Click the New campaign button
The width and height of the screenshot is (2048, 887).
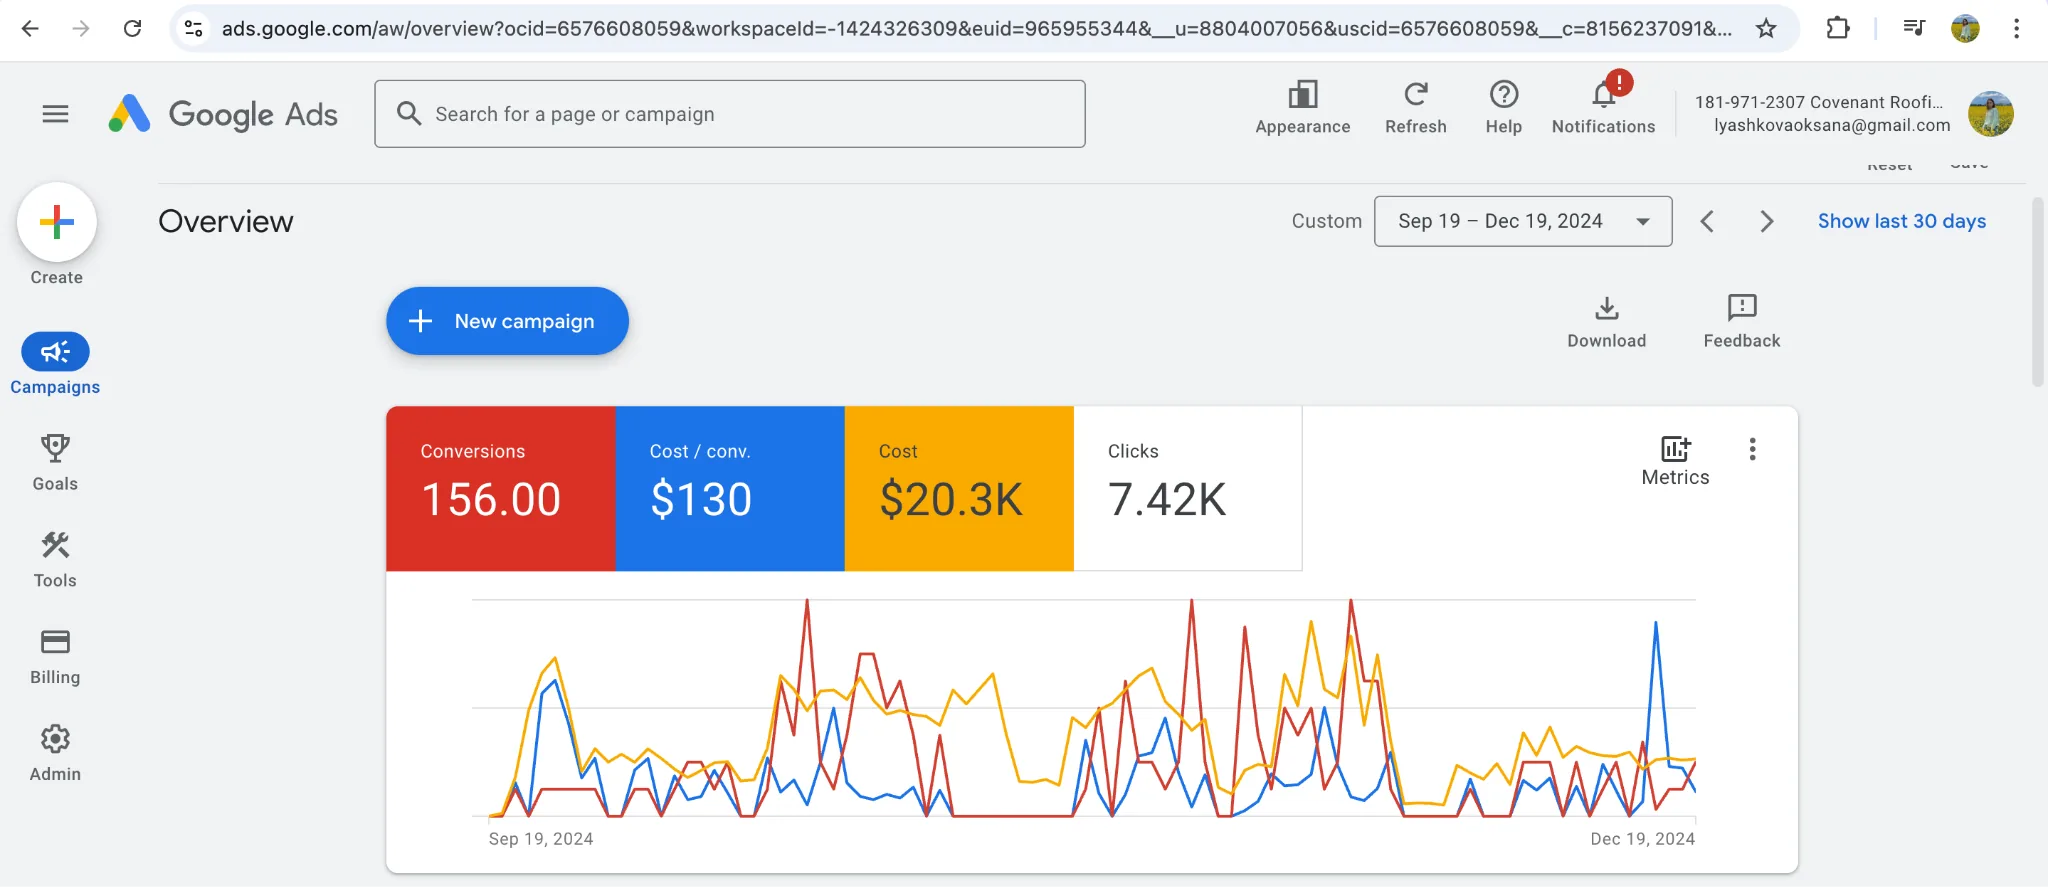pos(507,321)
